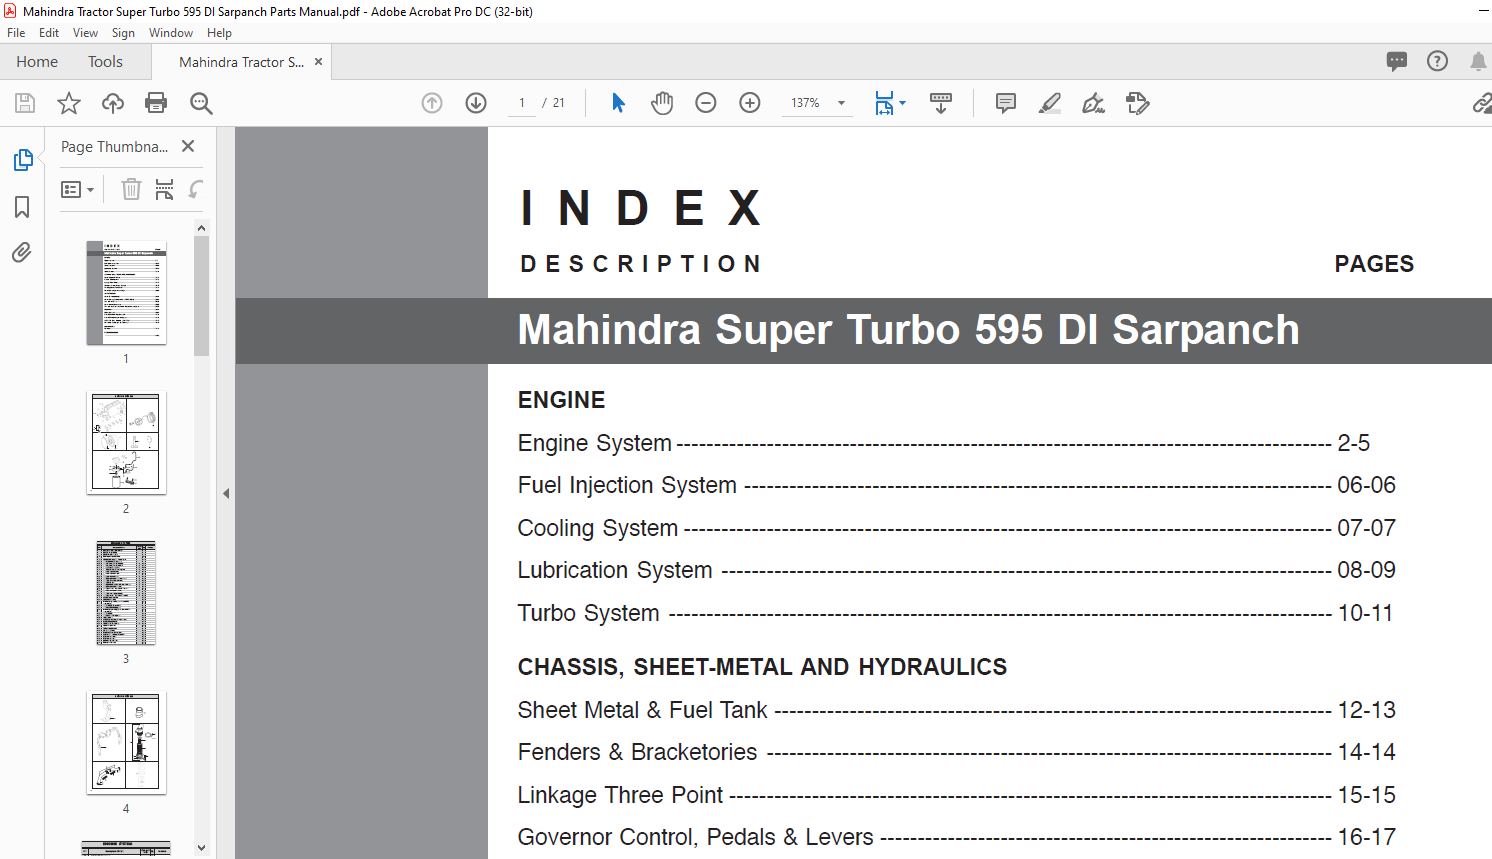Open the Edit menu

click(49, 33)
